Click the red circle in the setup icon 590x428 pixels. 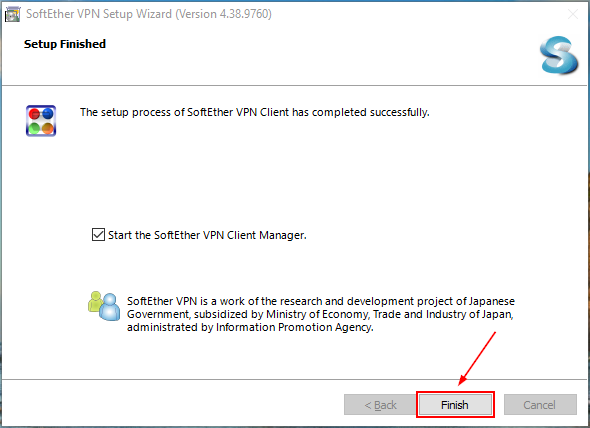coord(34,113)
